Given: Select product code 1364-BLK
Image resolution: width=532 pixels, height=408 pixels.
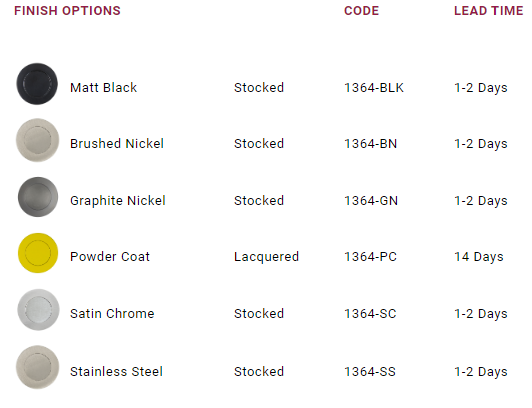Looking at the screenshot, I should [374, 88].
